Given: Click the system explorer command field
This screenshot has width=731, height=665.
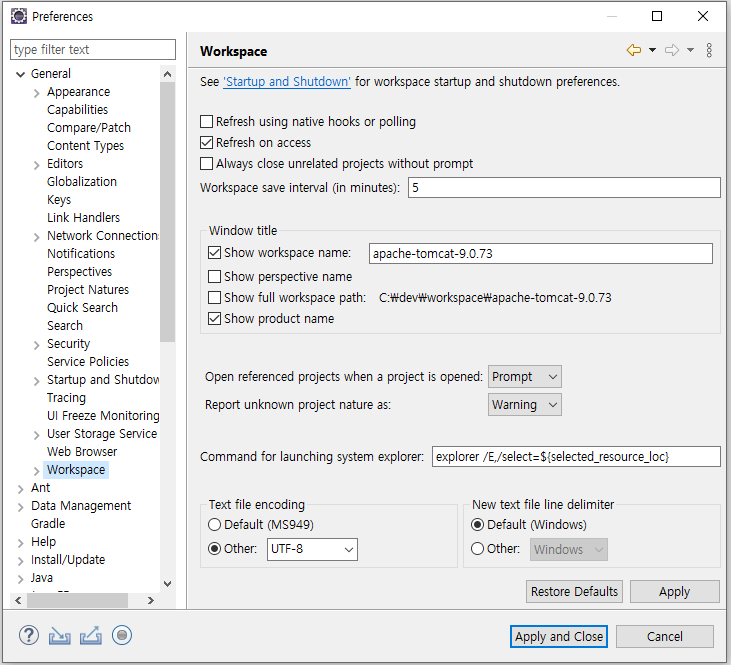Looking at the screenshot, I should (576, 457).
